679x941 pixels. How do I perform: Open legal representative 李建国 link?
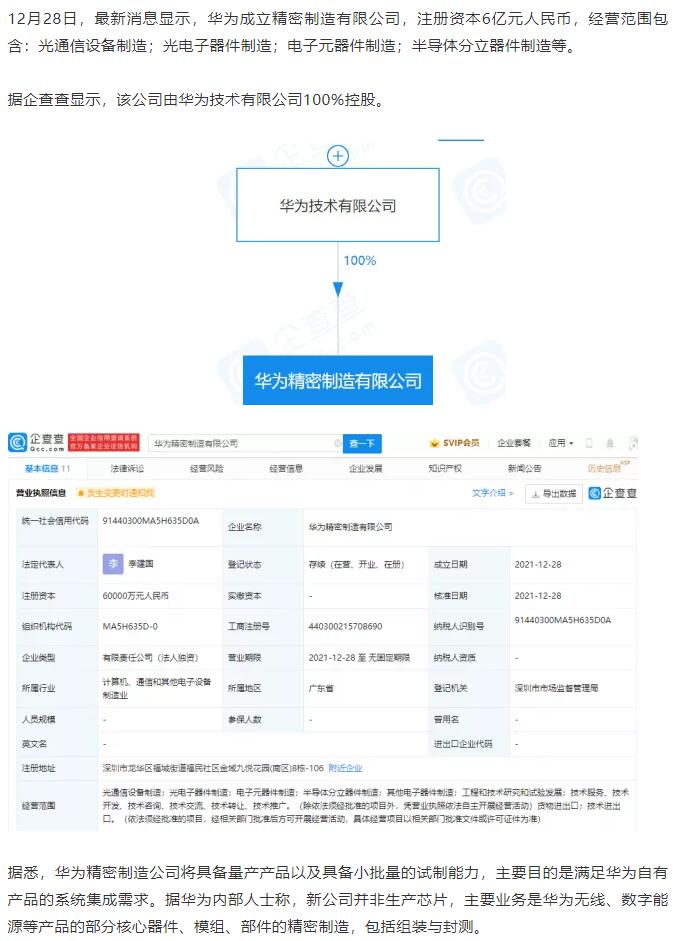141,564
